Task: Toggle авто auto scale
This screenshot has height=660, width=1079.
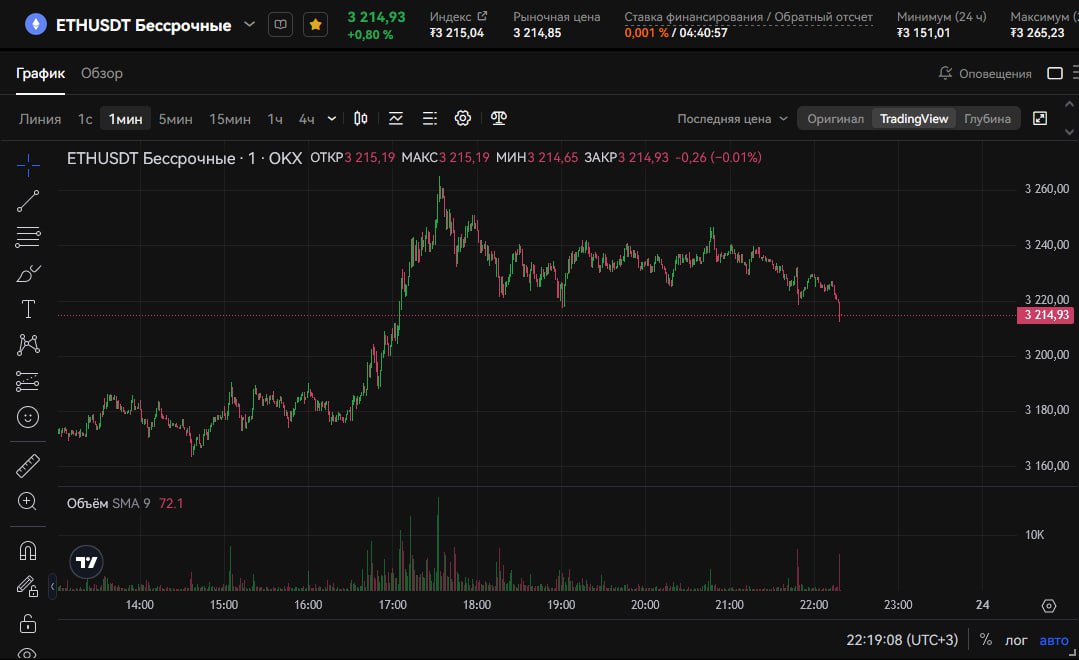Action: 1054,641
